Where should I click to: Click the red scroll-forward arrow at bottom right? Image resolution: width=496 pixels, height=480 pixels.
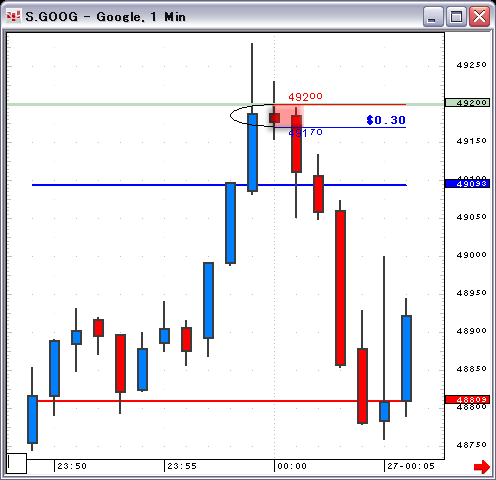(x=482, y=466)
